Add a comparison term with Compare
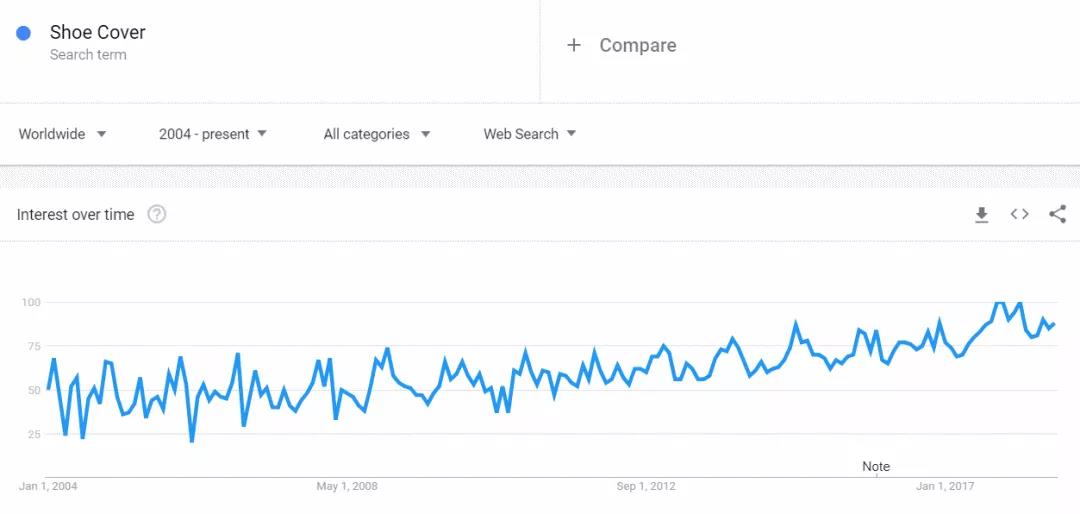The width and height of the screenshot is (1080, 514). click(637, 45)
